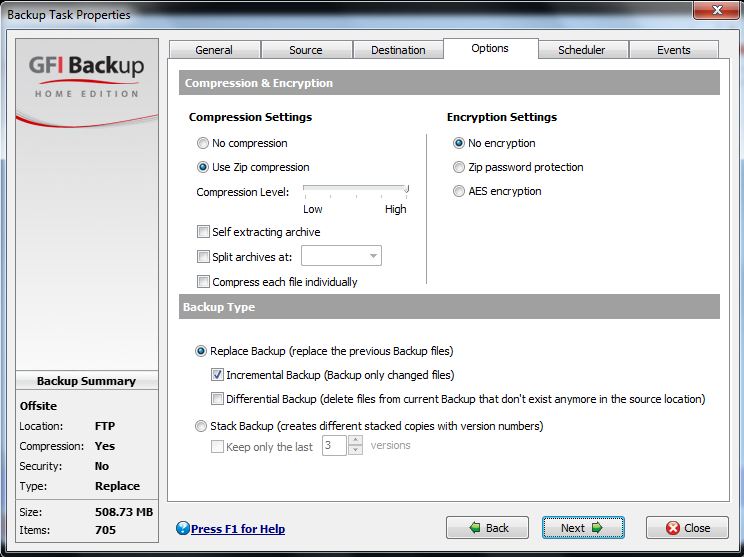
Task: Choose No encryption radio button
Action: click(x=458, y=143)
